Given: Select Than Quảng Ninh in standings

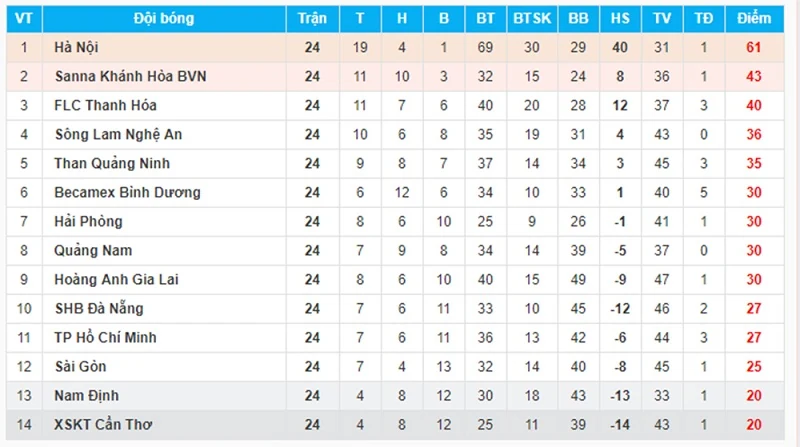Looking at the screenshot, I should 112,164.
